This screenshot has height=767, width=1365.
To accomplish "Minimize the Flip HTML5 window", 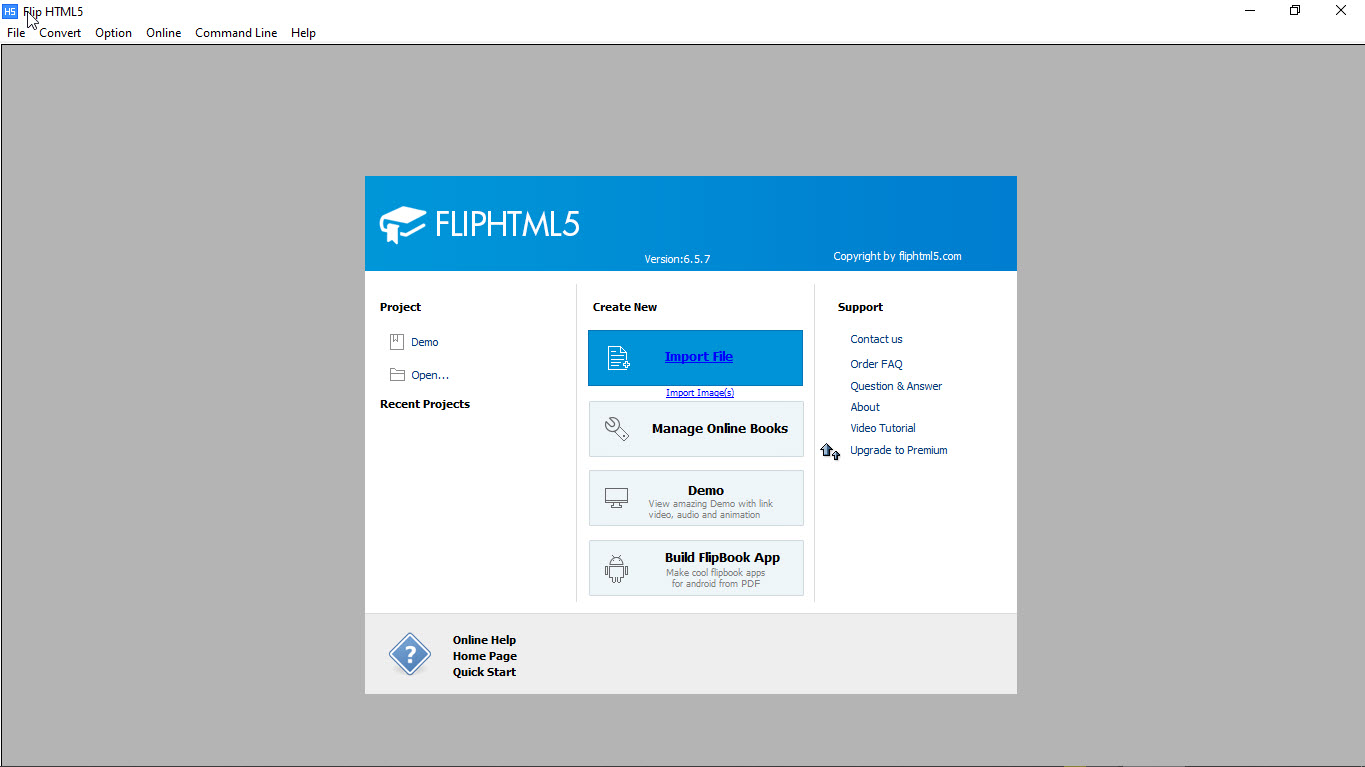I will 1250,11.
